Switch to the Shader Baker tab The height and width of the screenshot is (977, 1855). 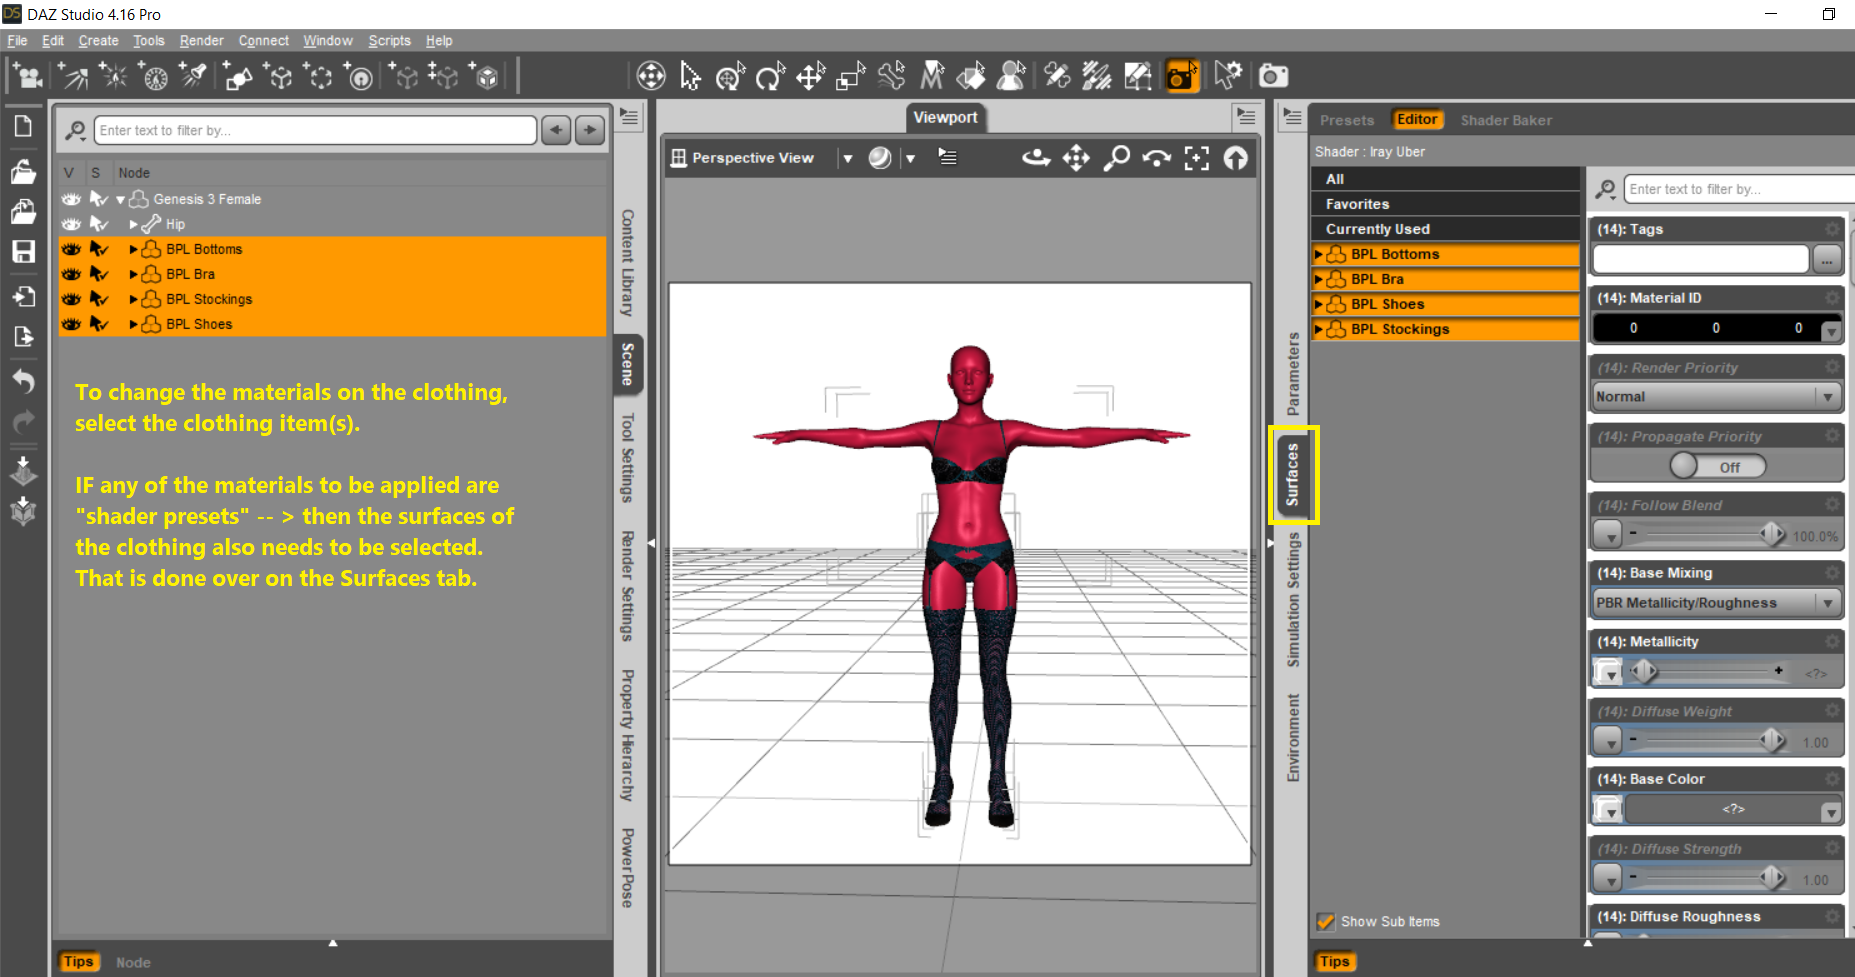click(x=1506, y=120)
